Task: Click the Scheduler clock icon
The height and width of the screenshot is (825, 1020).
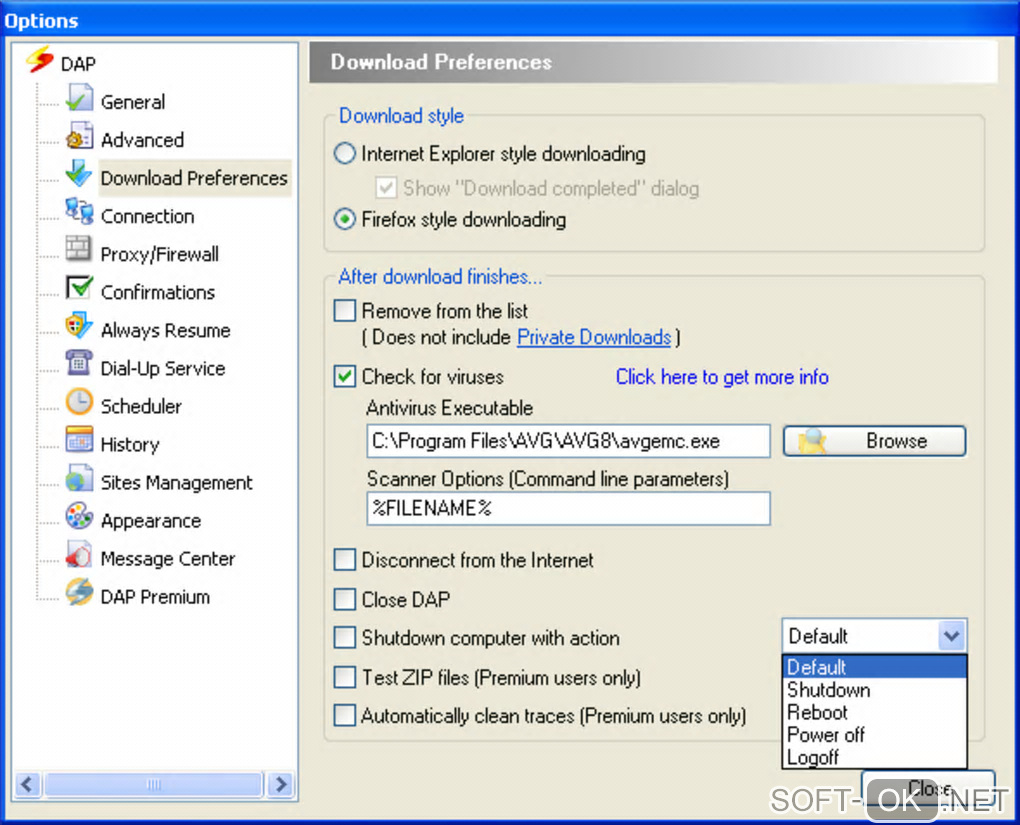Action: [79, 403]
